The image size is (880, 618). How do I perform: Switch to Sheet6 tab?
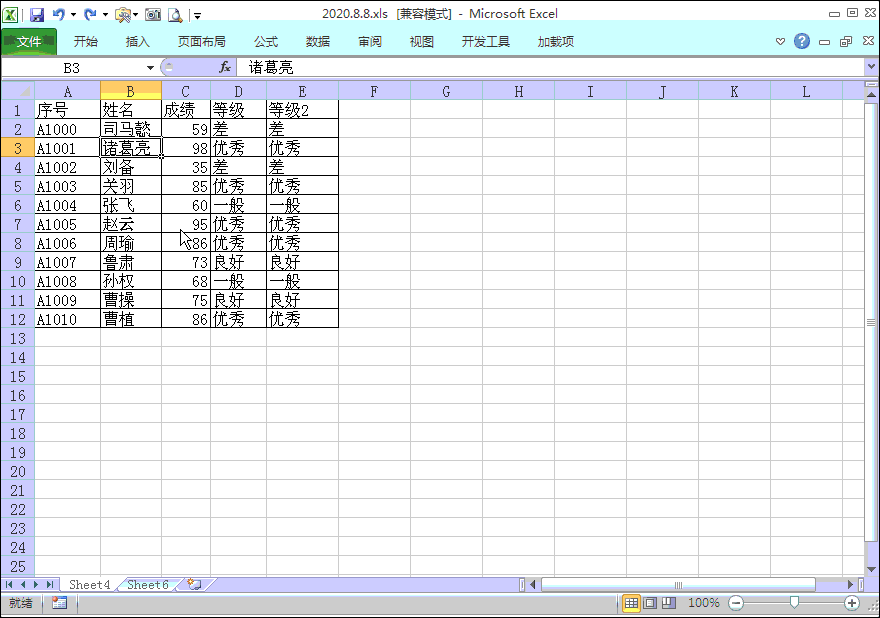pos(148,584)
